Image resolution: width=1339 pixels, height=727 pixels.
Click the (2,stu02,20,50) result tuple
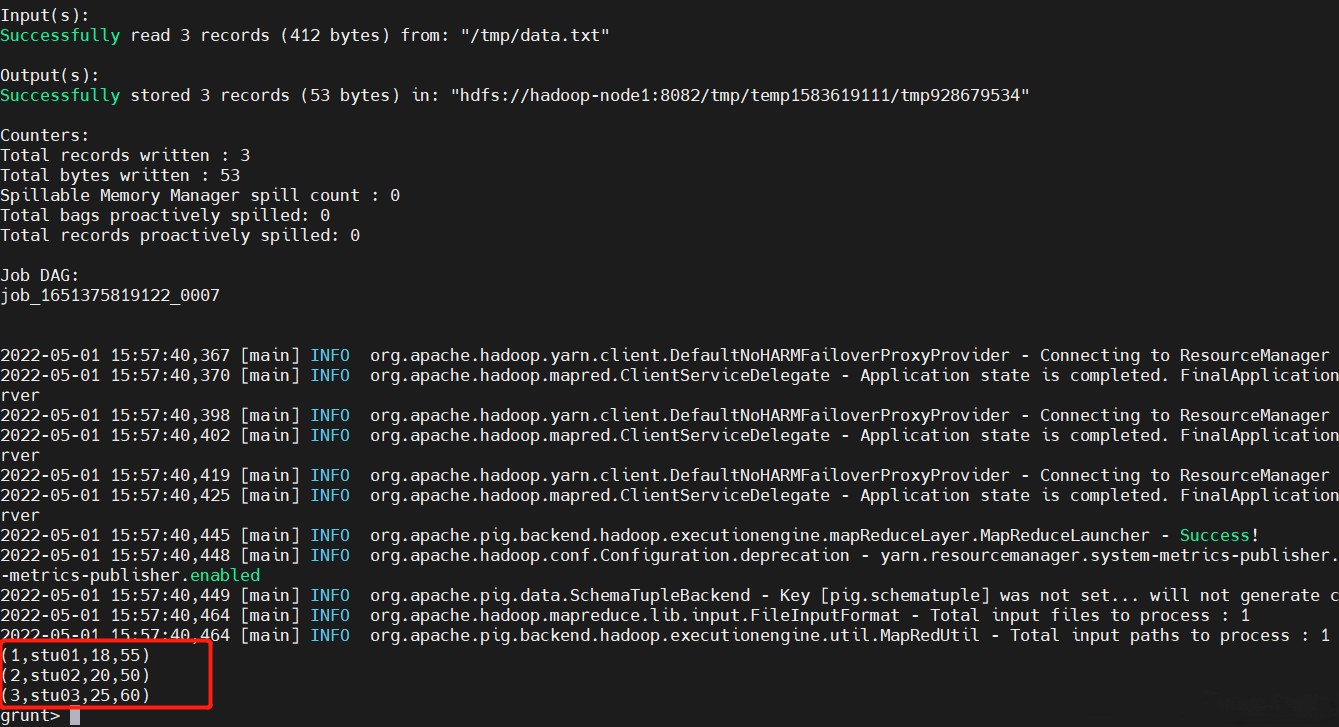[75, 675]
